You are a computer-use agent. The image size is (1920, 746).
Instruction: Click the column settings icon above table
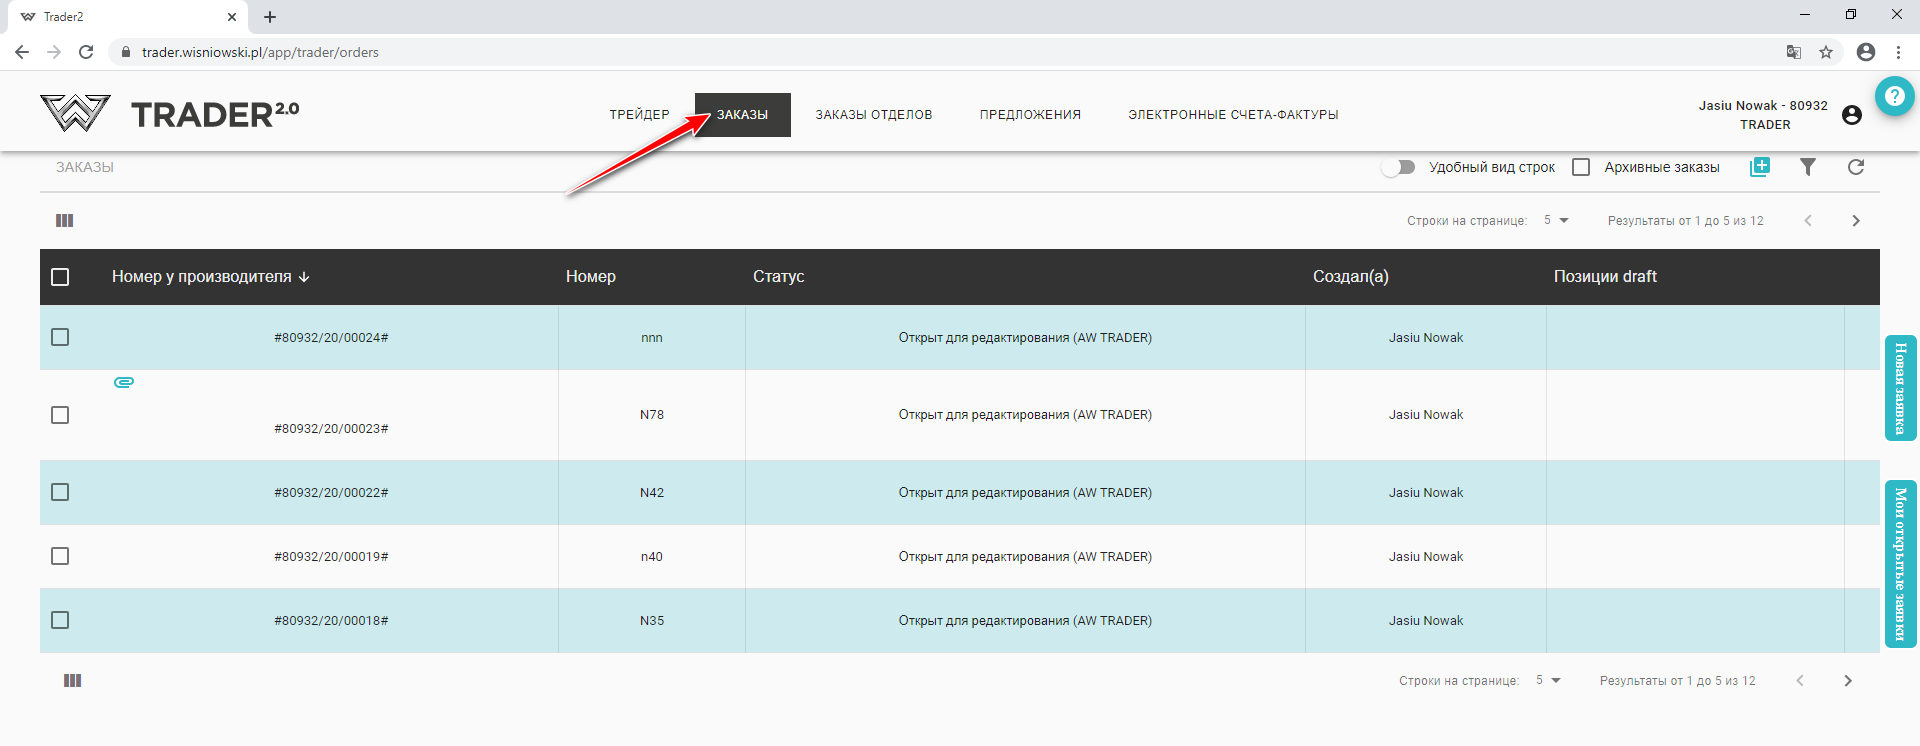(x=65, y=221)
